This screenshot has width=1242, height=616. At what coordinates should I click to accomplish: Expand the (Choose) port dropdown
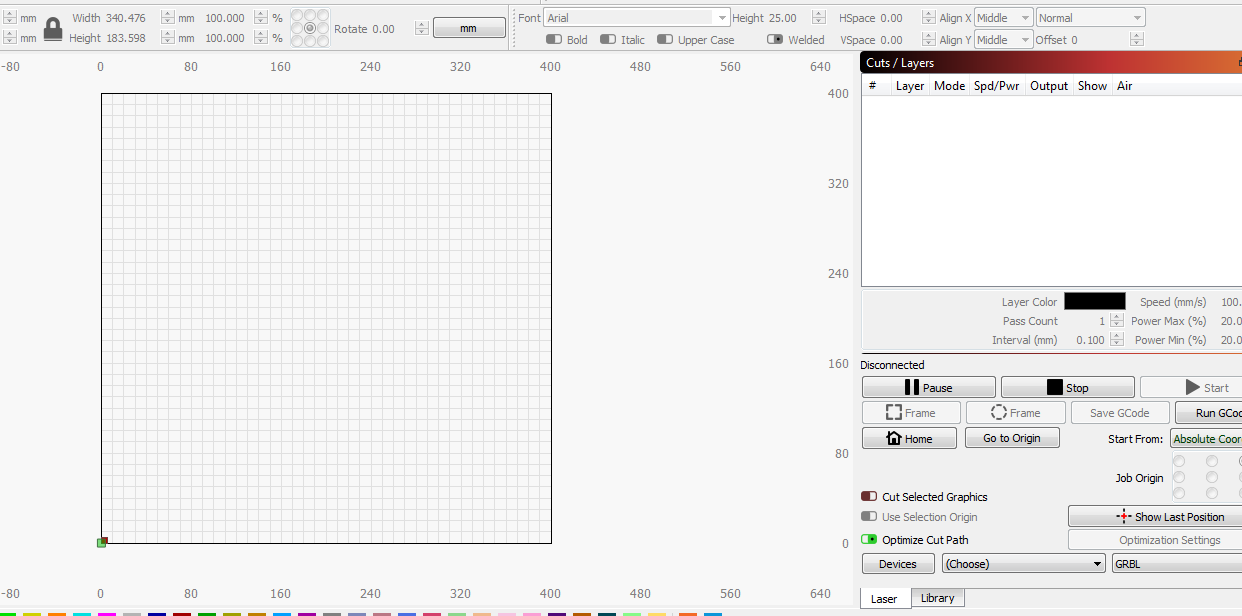click(1023, 564)
